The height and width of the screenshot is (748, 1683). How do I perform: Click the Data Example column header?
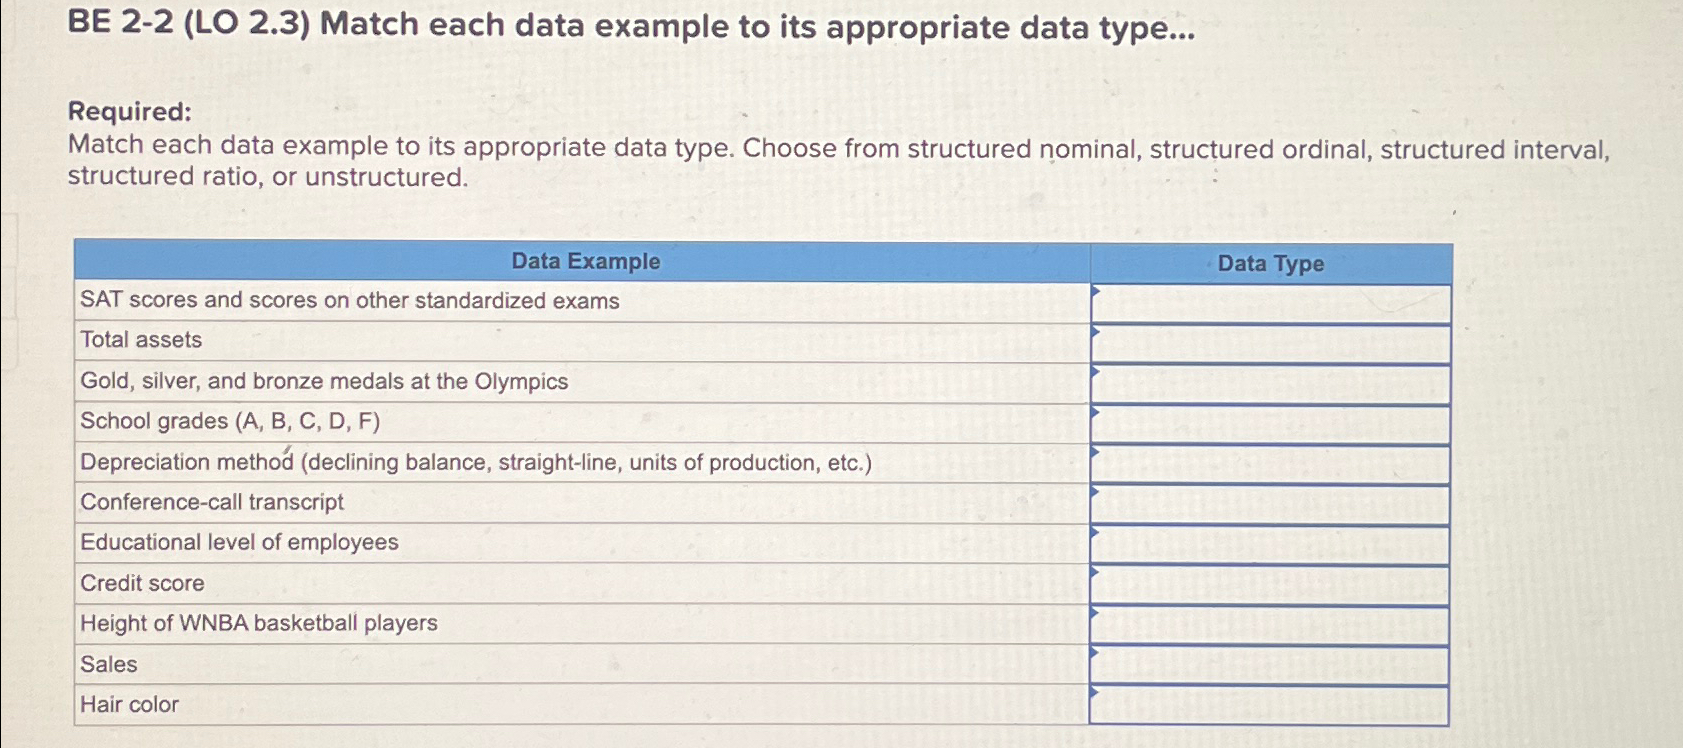[x=585, y=262]
